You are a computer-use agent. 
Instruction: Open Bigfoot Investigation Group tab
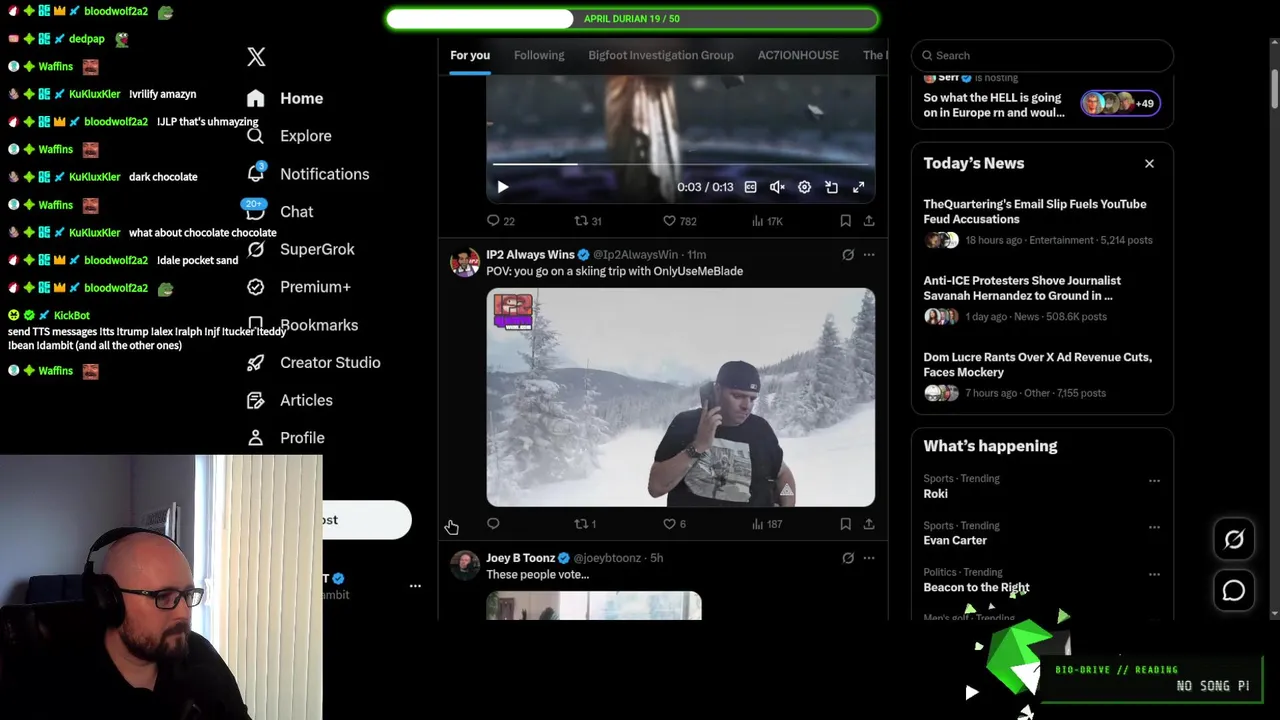coord(661,55)
